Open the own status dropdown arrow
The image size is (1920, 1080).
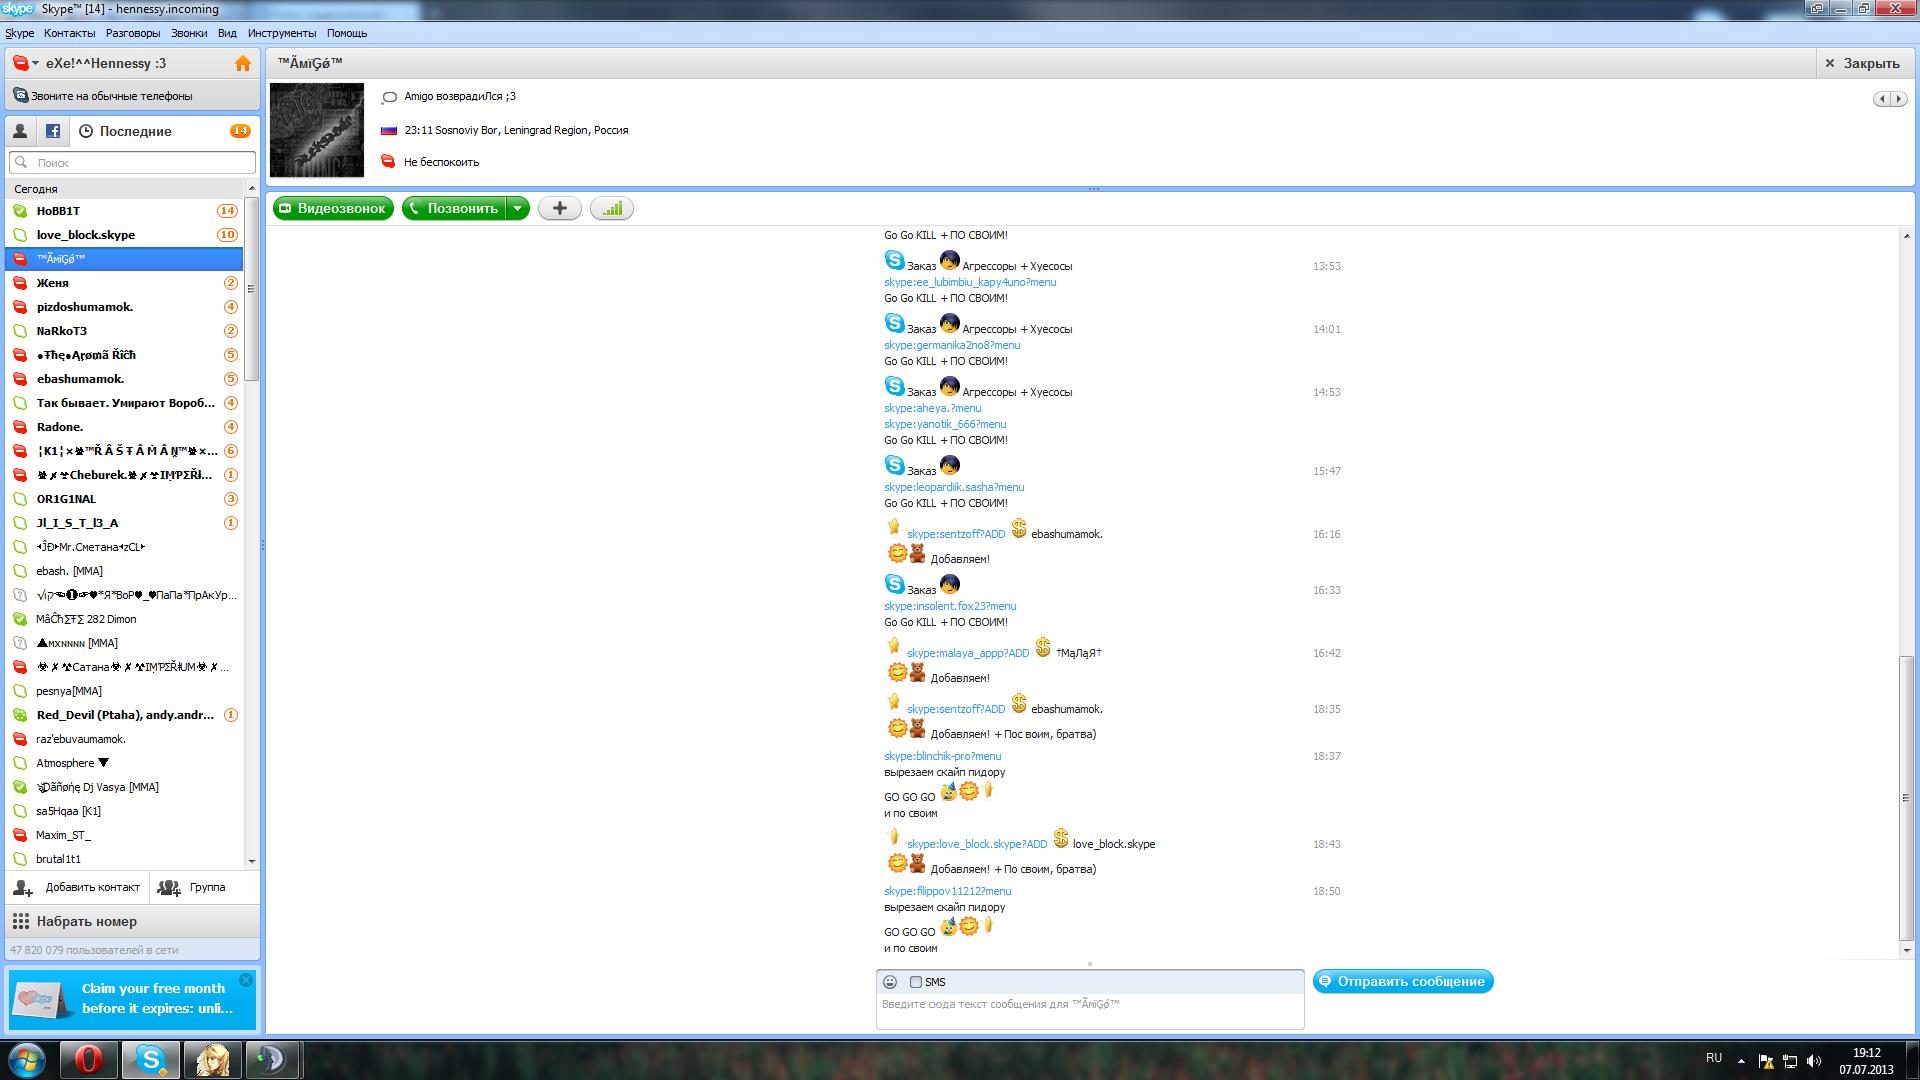[x=36, y=63]
